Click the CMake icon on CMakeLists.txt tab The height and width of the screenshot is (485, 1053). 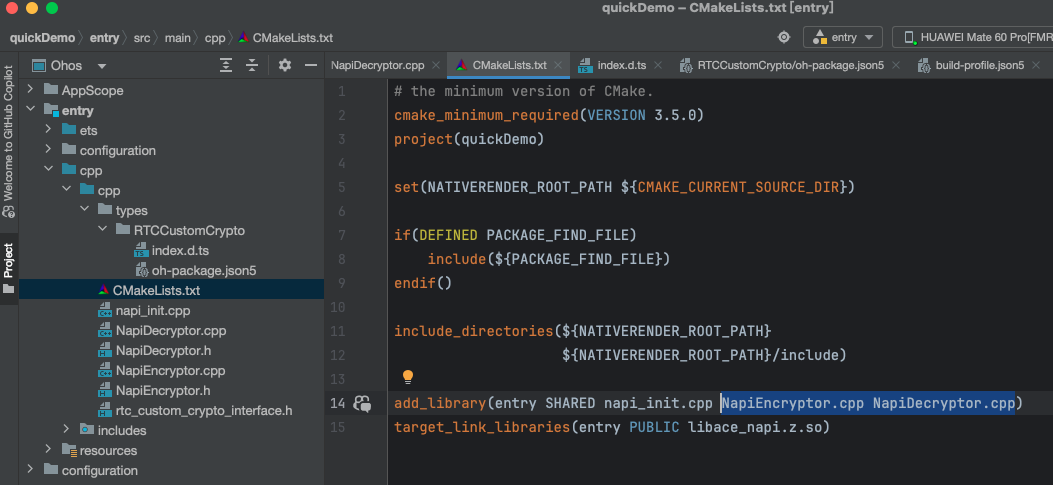tap(461, 65)
